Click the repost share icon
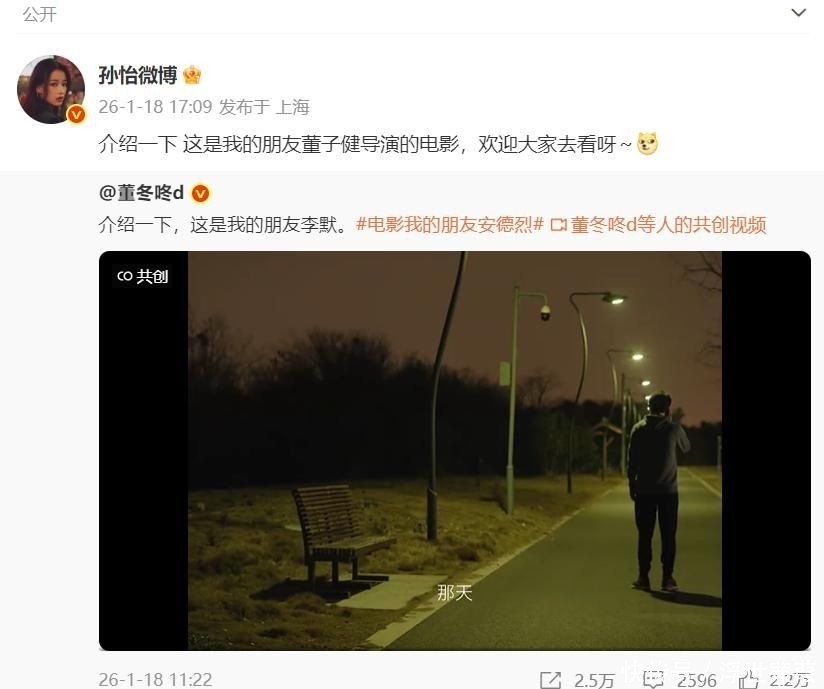Screen dimensions: 824x689 point(550,680)
